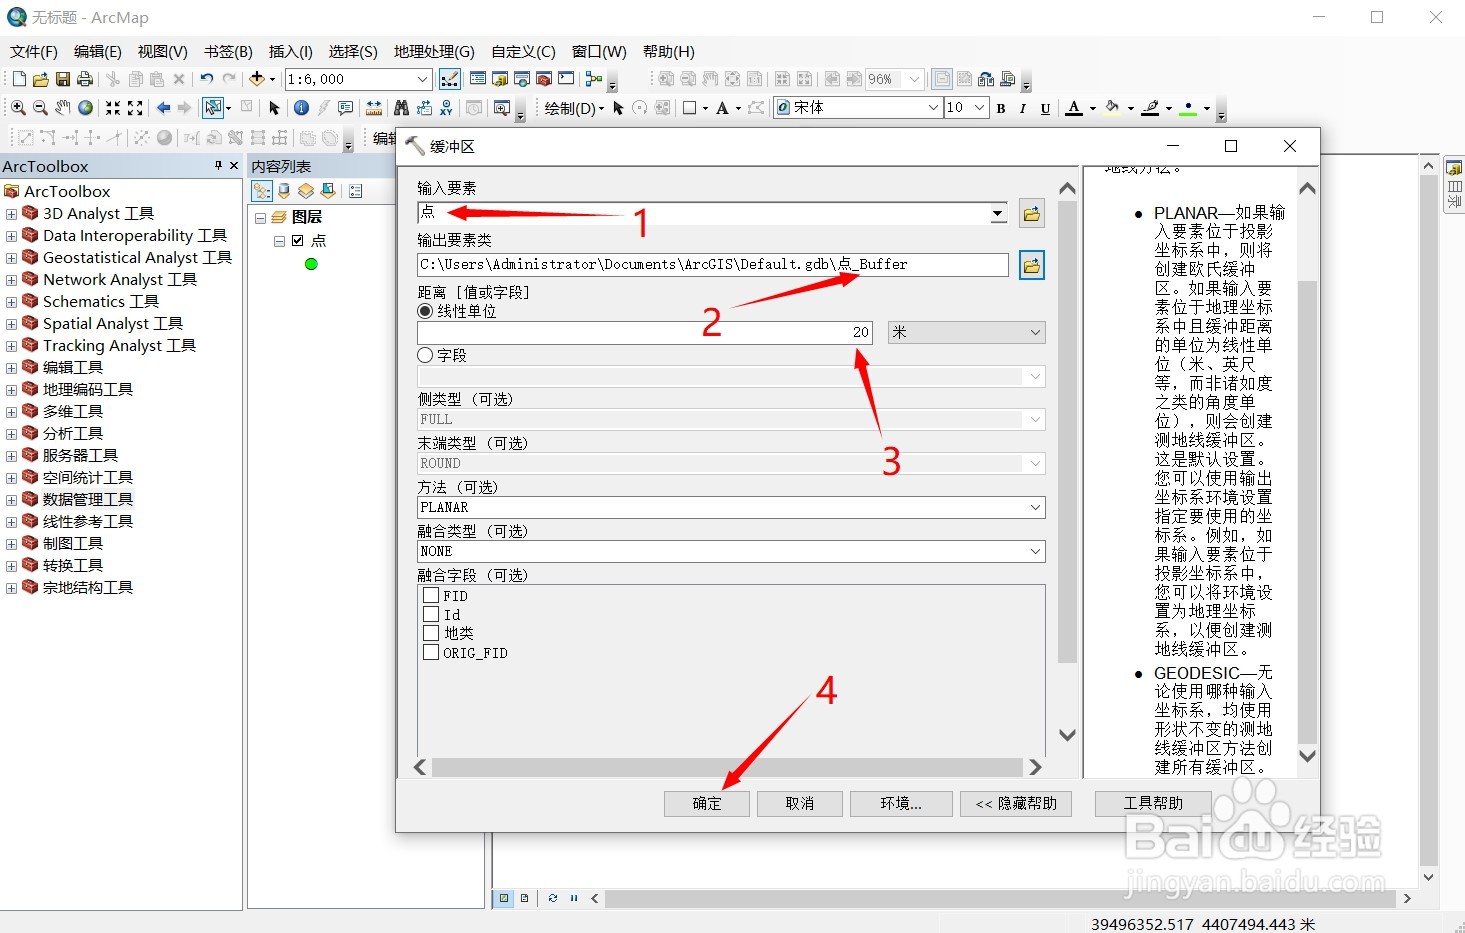Image resolution: width=1465 pixels, height=933 pixels.
Task: Open the Measure tool
Action: [374, 108]
